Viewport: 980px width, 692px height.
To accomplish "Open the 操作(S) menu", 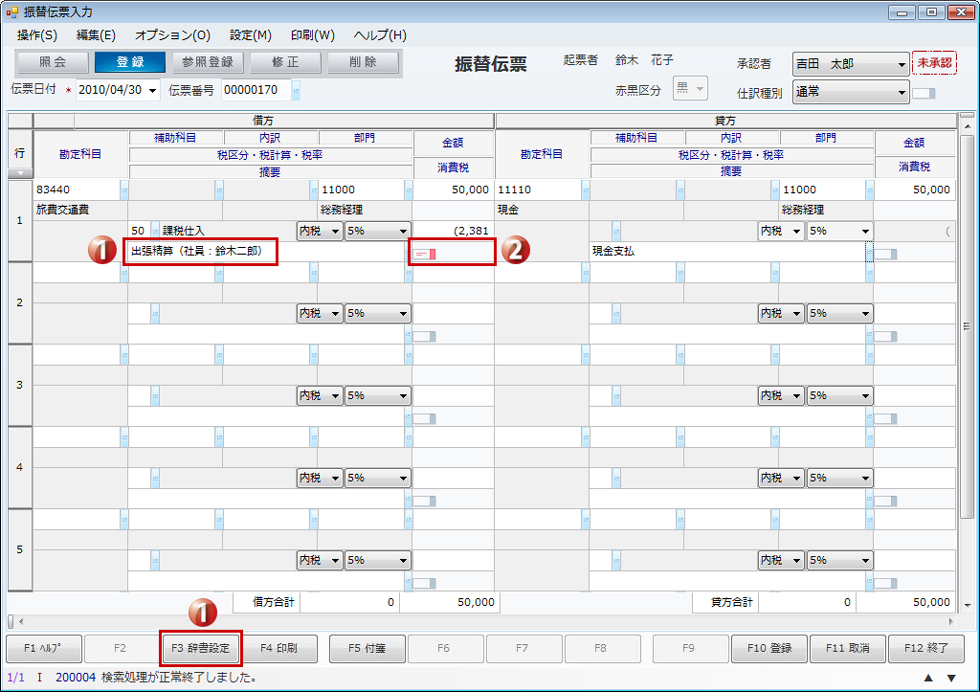I will pyautogui.click(x=38, y=36).
